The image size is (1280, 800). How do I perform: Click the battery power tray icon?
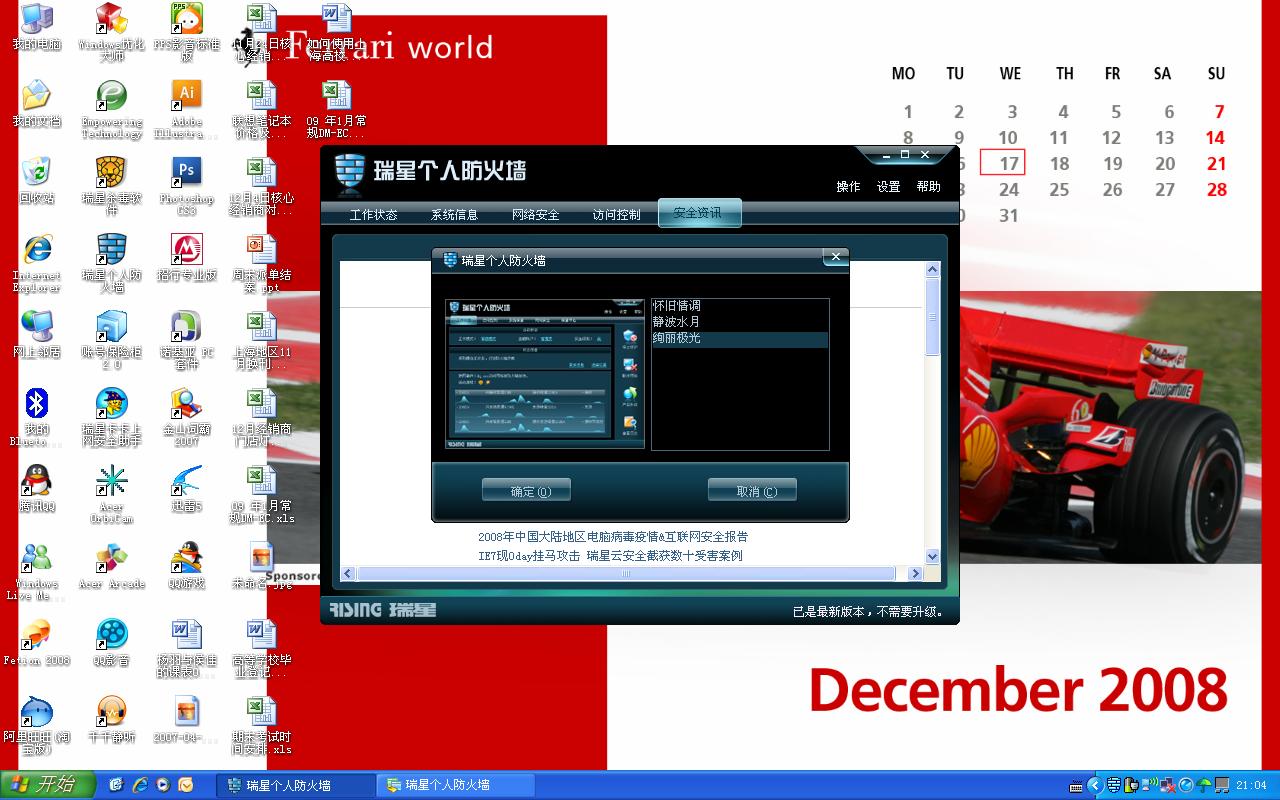[x=1132, y=785]
